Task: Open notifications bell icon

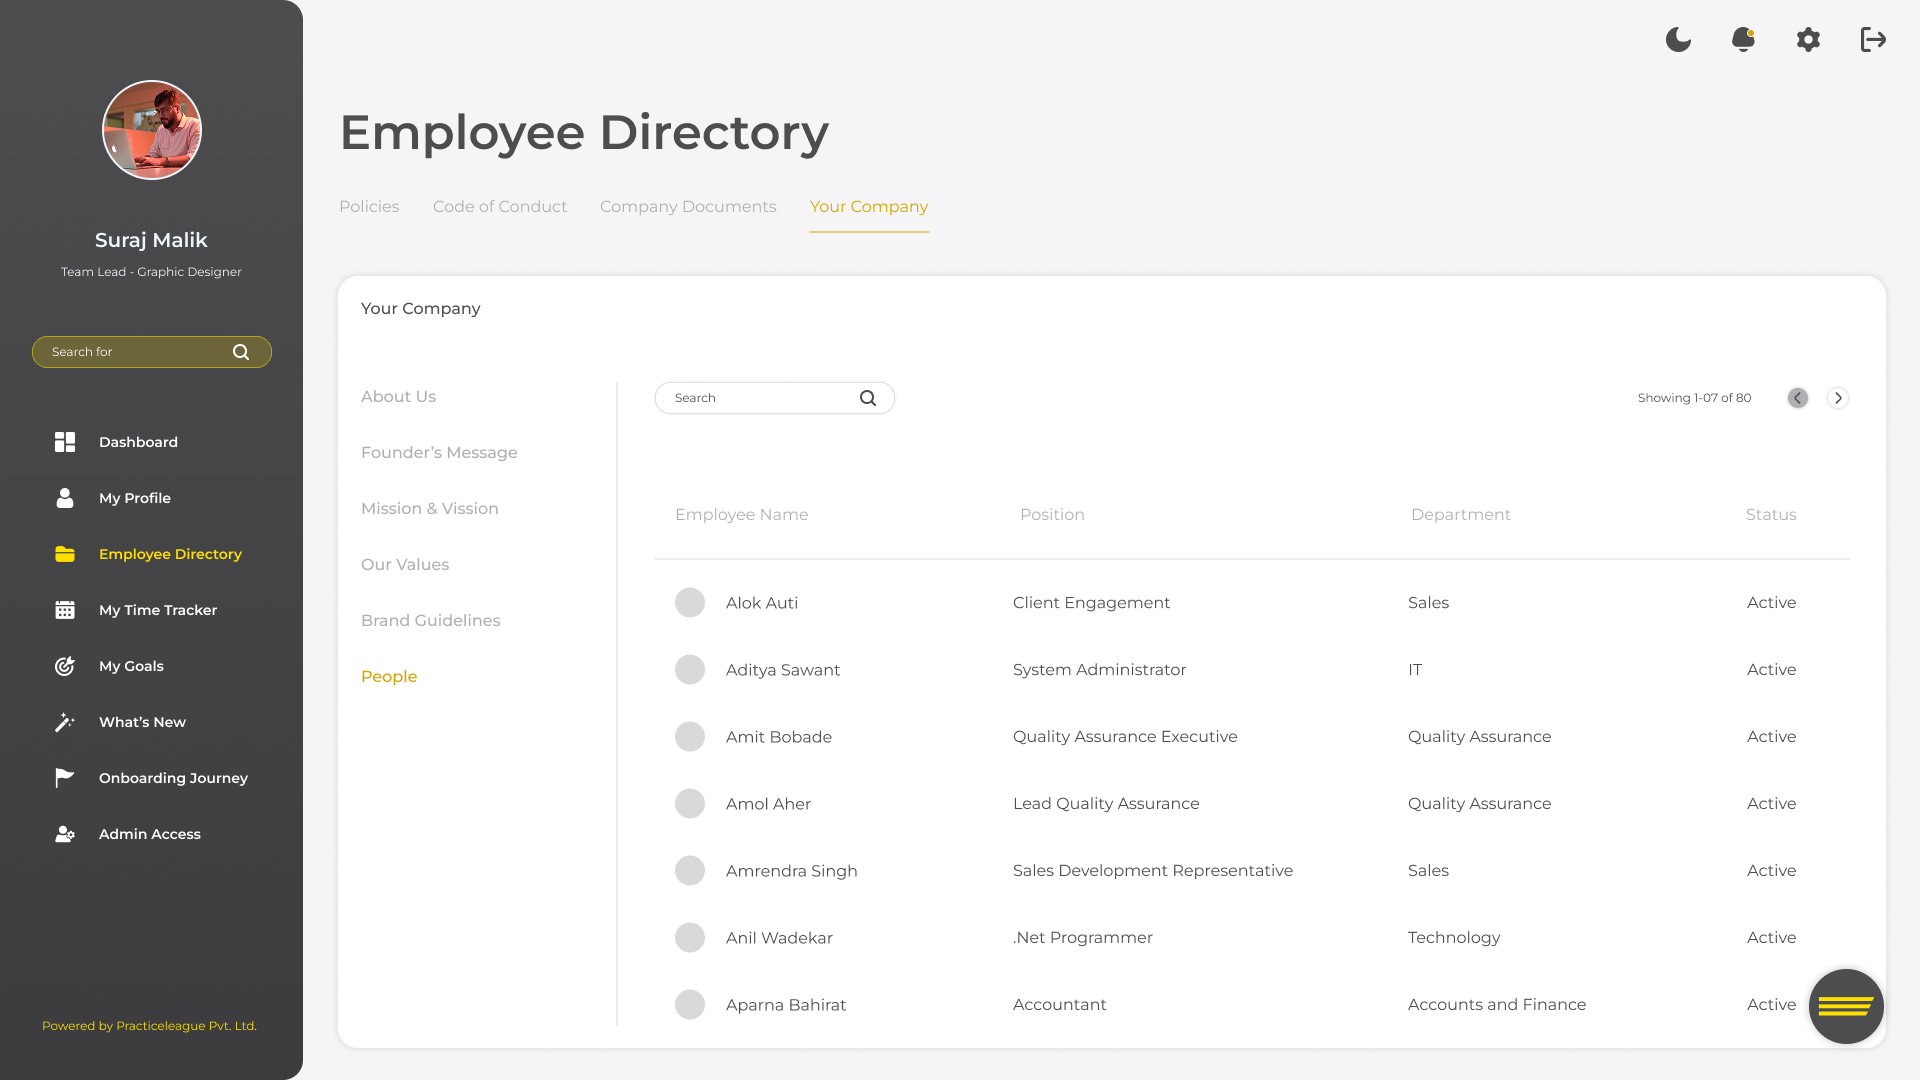Action: pos(1743,40)
